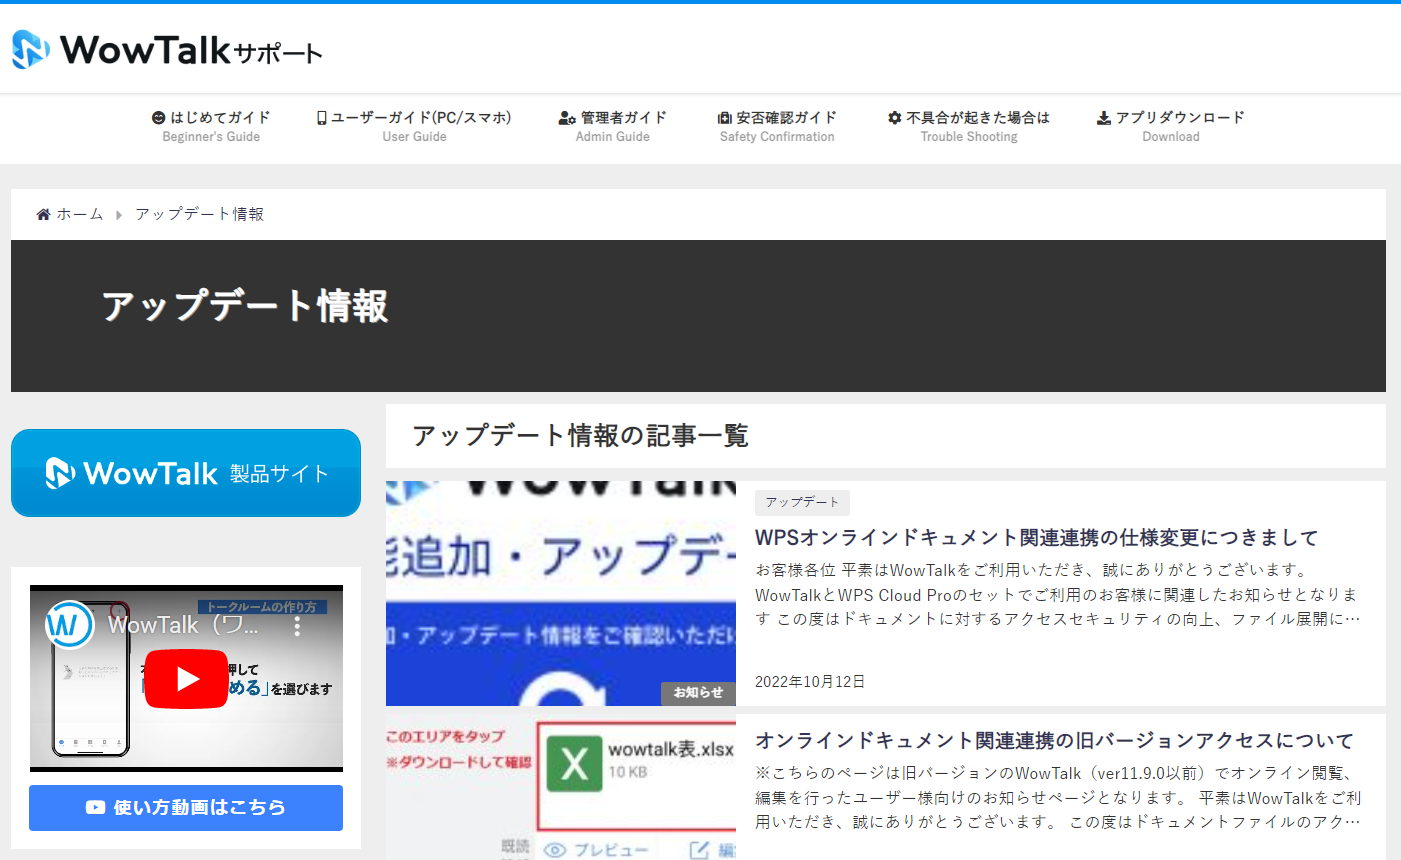Click the WowTalk 製品サイト banner button
Screen dimensions: 1401x860
[x=186, y=473]
